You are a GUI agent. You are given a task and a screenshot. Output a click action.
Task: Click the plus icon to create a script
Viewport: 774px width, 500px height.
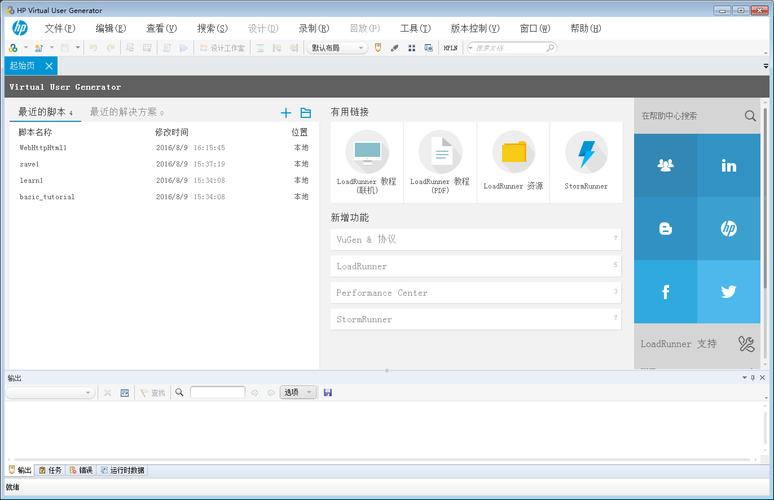tap(286, 113)
